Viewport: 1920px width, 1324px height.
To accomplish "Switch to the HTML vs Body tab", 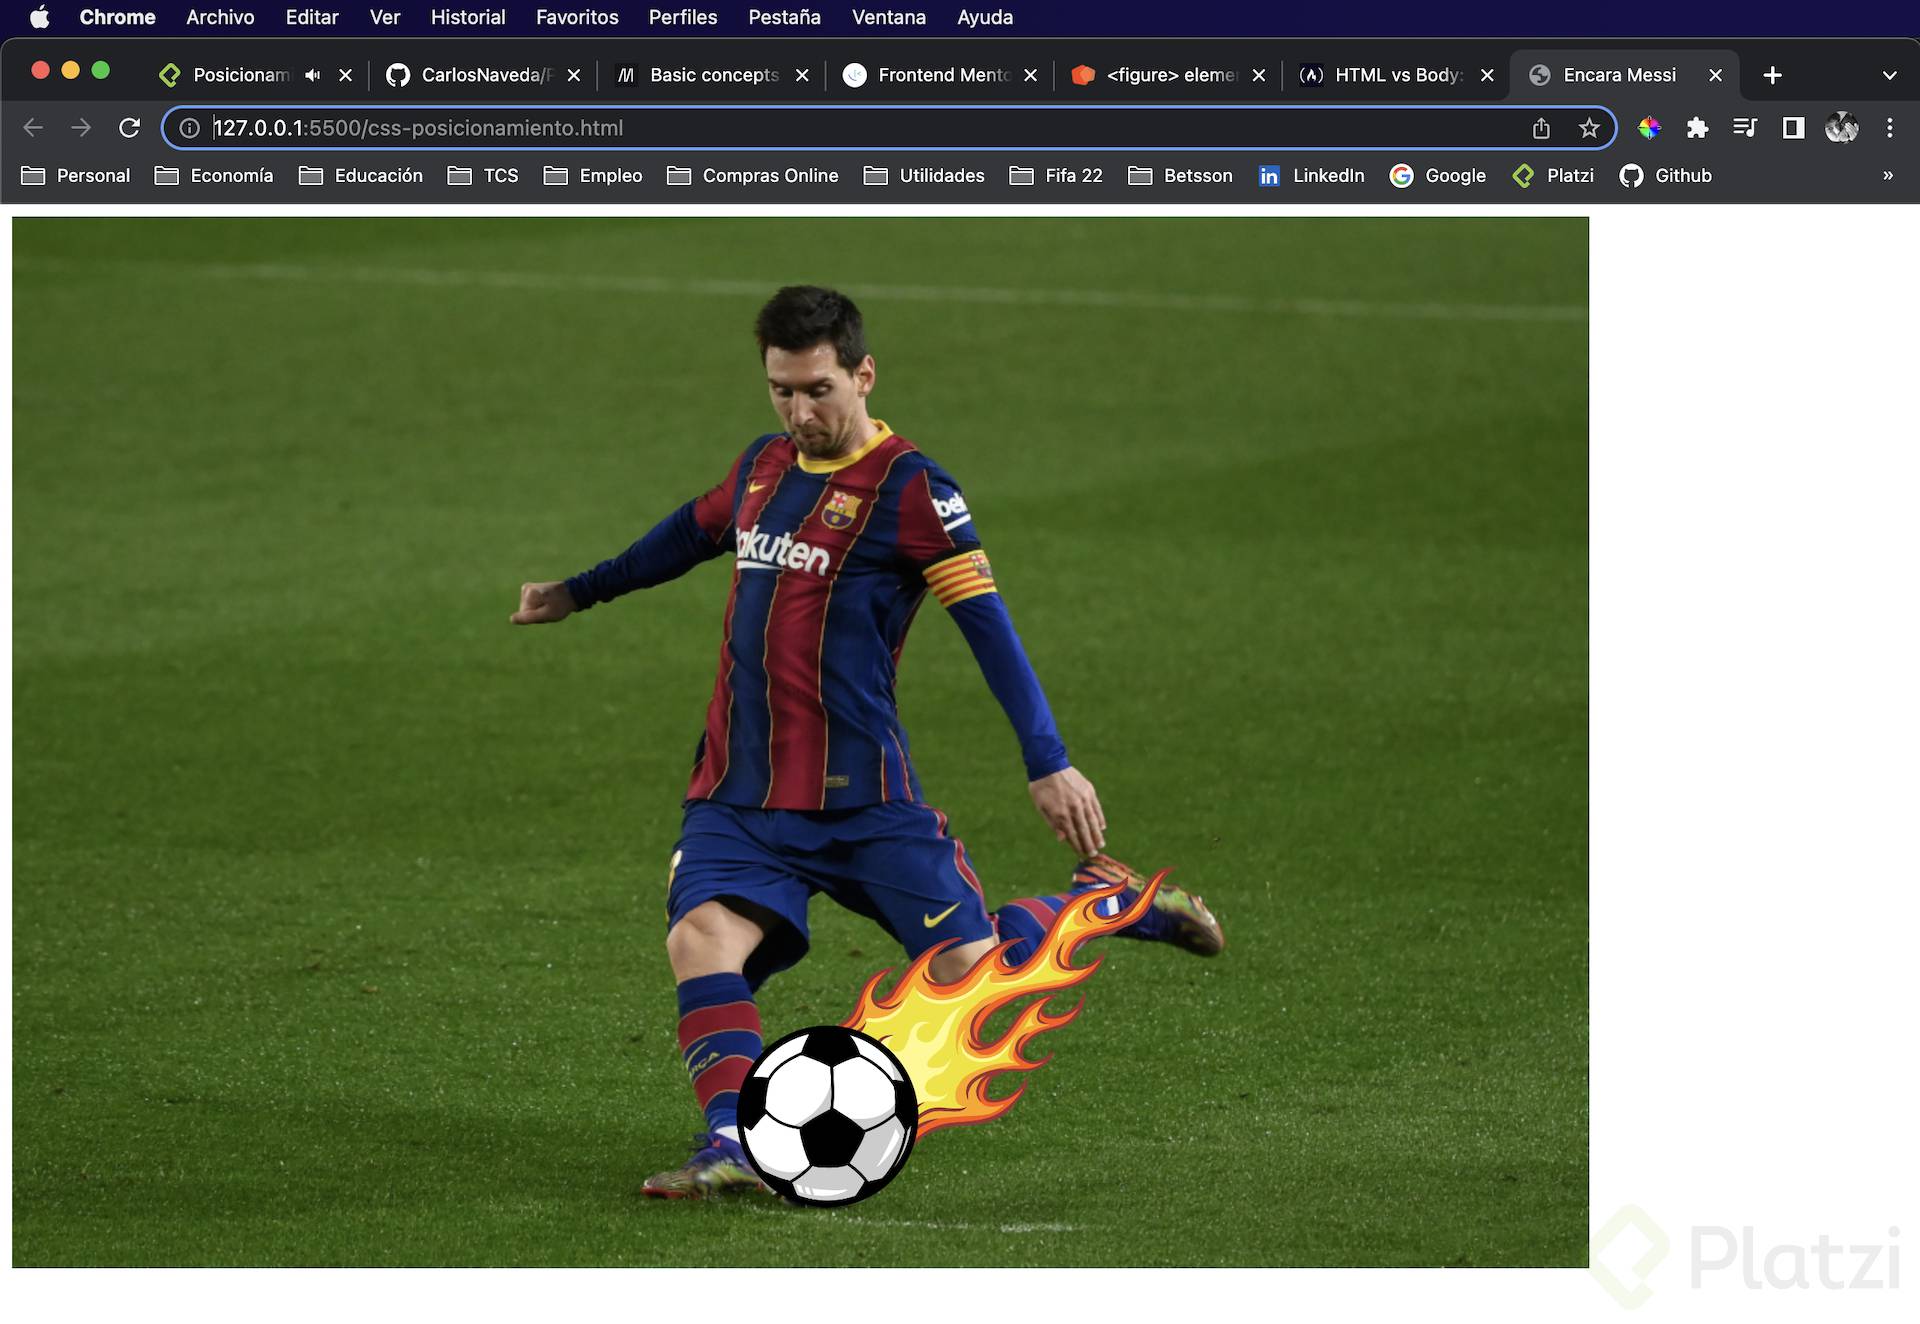I will click(1398, 75).
